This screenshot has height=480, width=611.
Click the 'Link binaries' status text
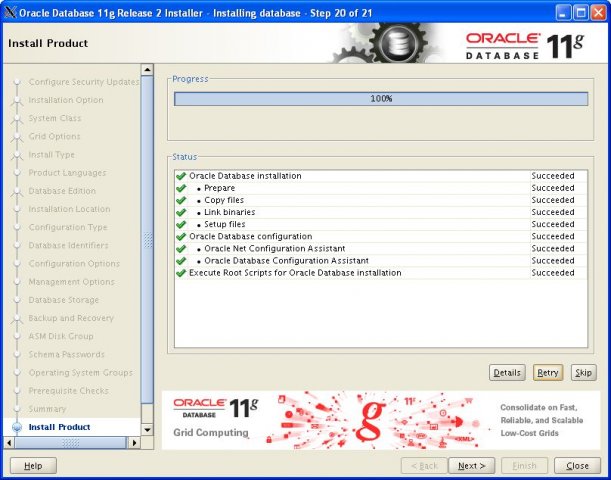(230, 212)
